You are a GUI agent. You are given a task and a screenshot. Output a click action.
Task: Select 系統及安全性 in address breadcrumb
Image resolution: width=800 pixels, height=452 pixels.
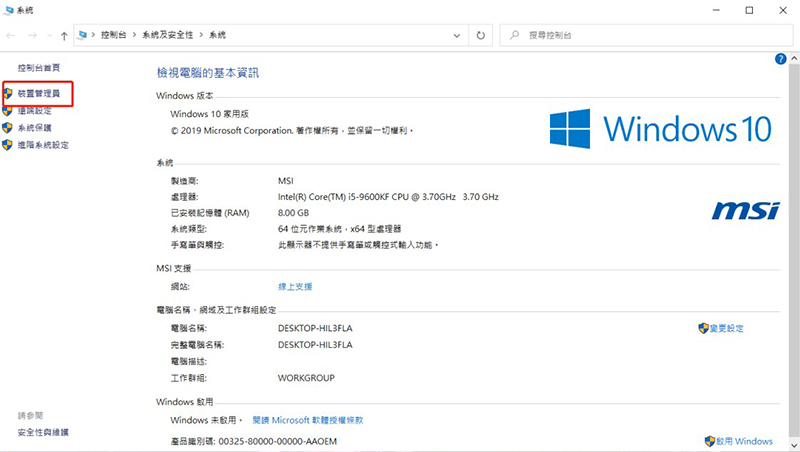tap(168, 35)
